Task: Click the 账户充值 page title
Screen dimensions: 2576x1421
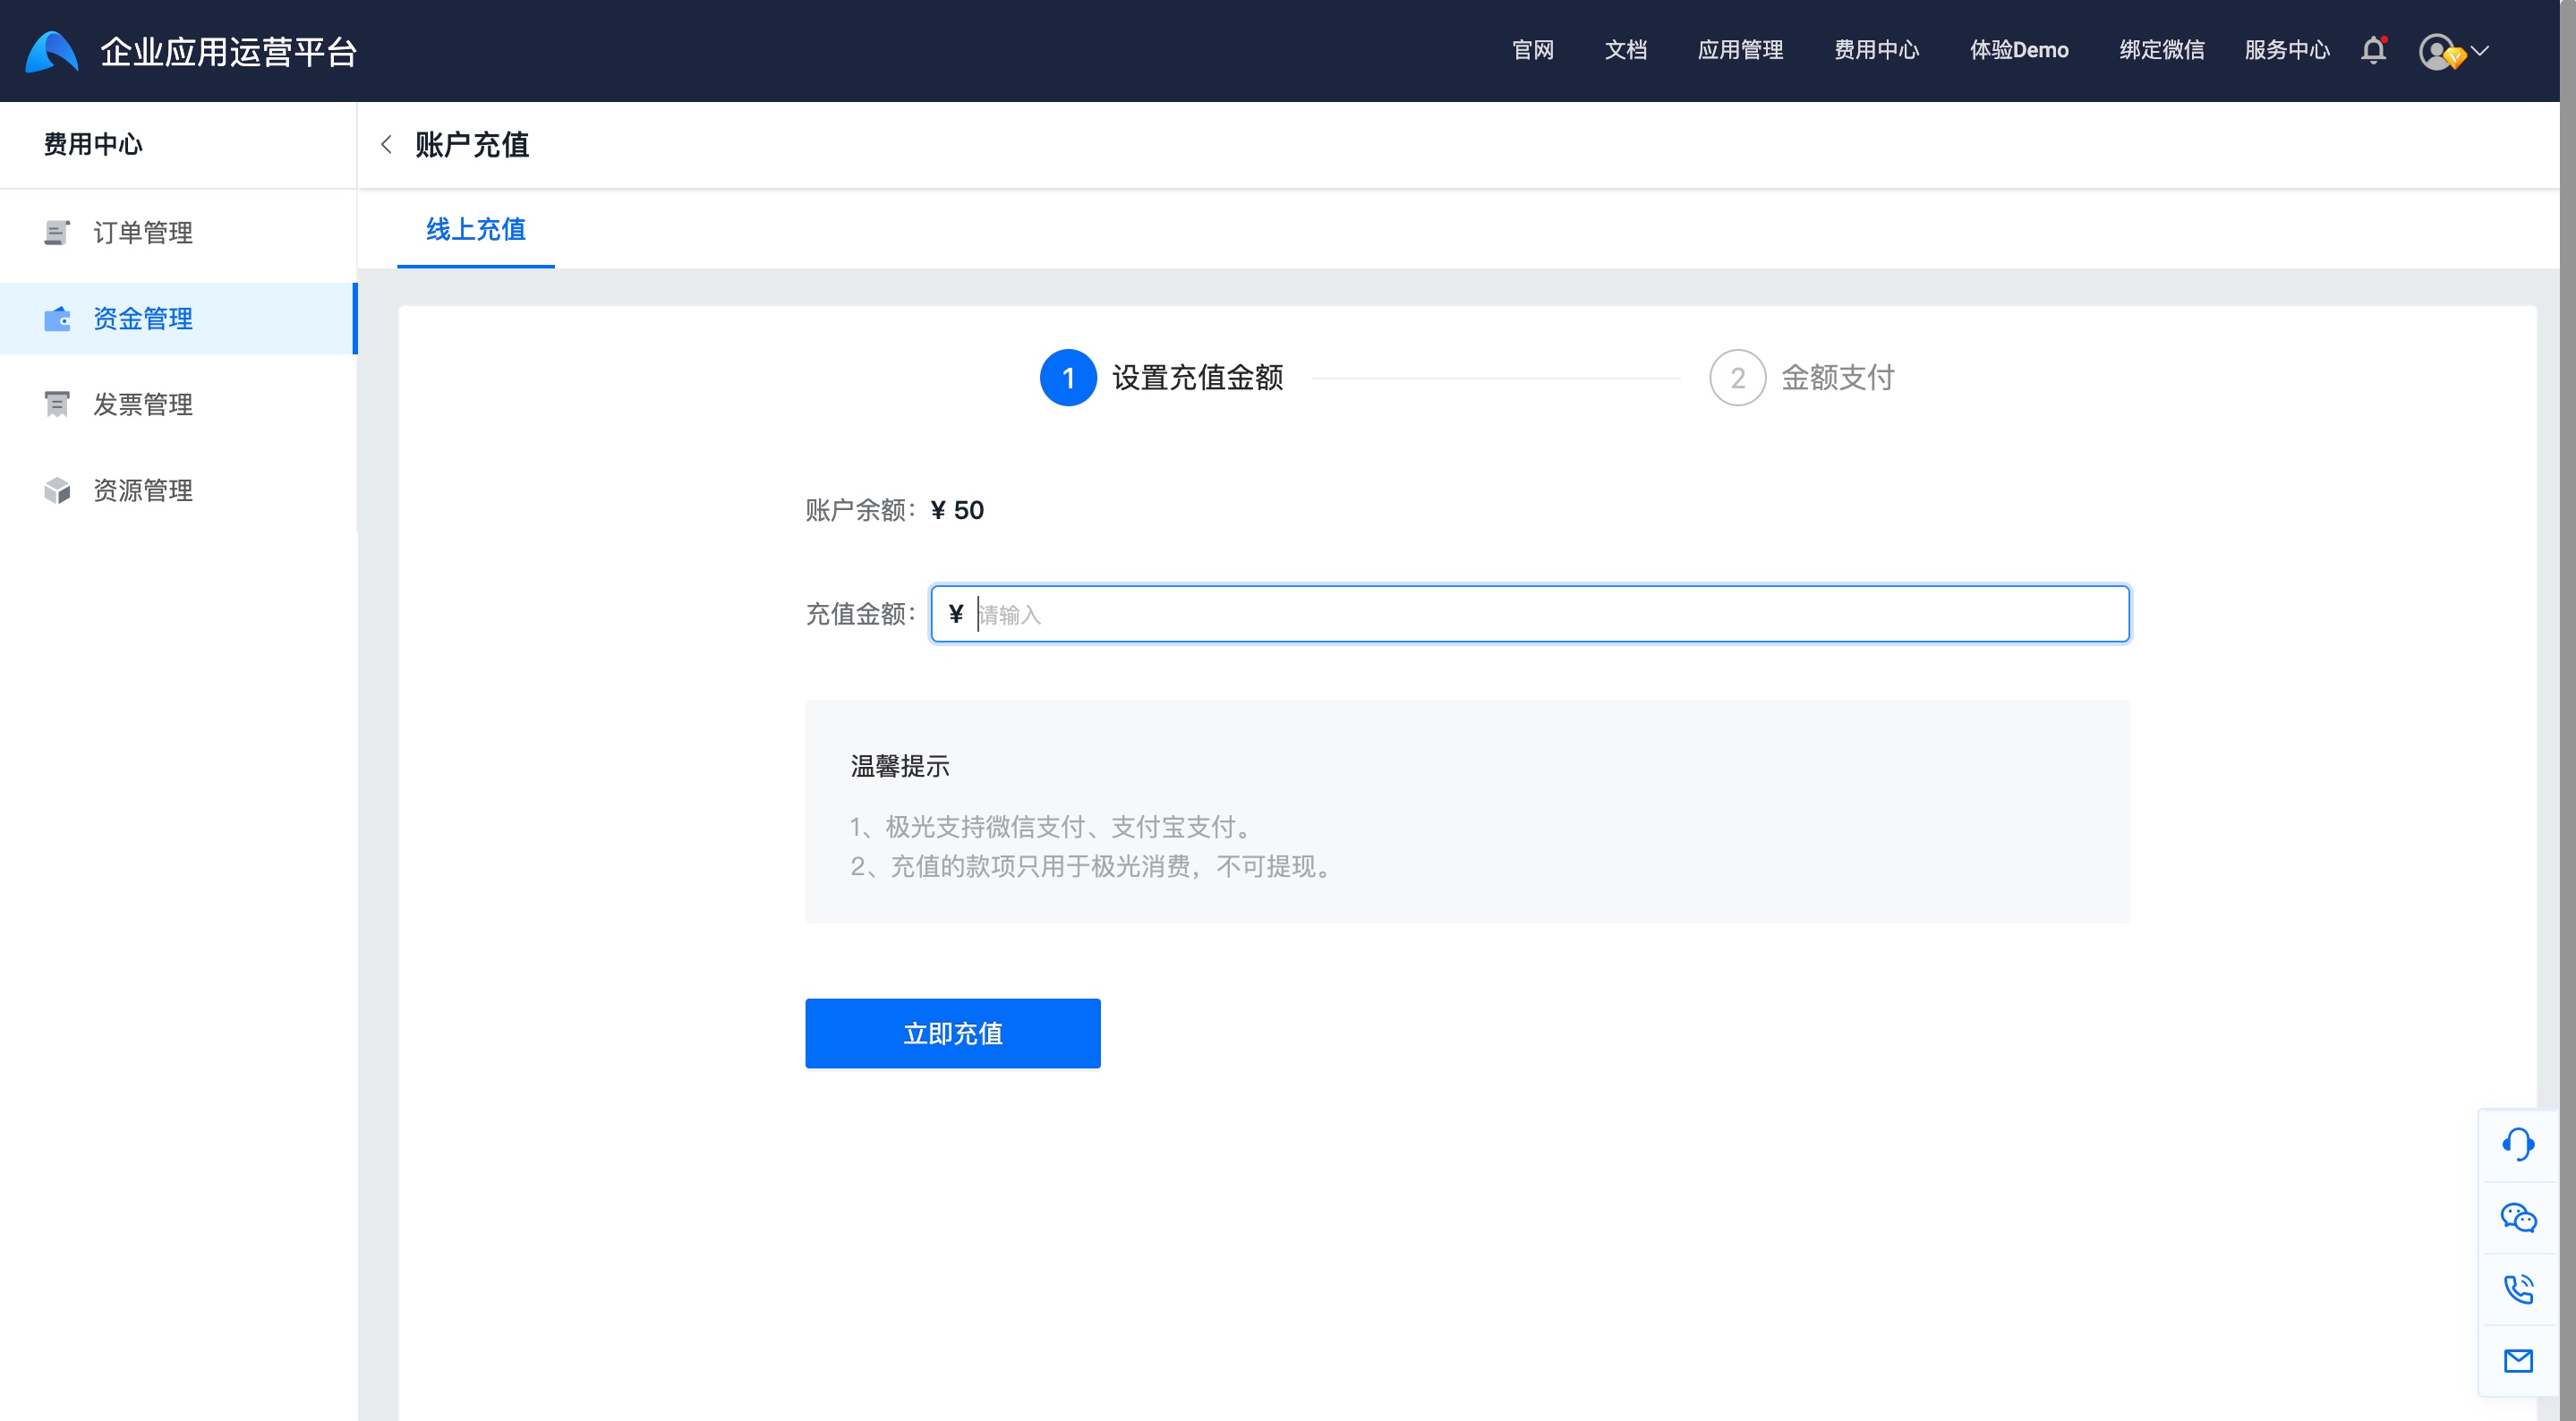Action: tap(472, 145)
